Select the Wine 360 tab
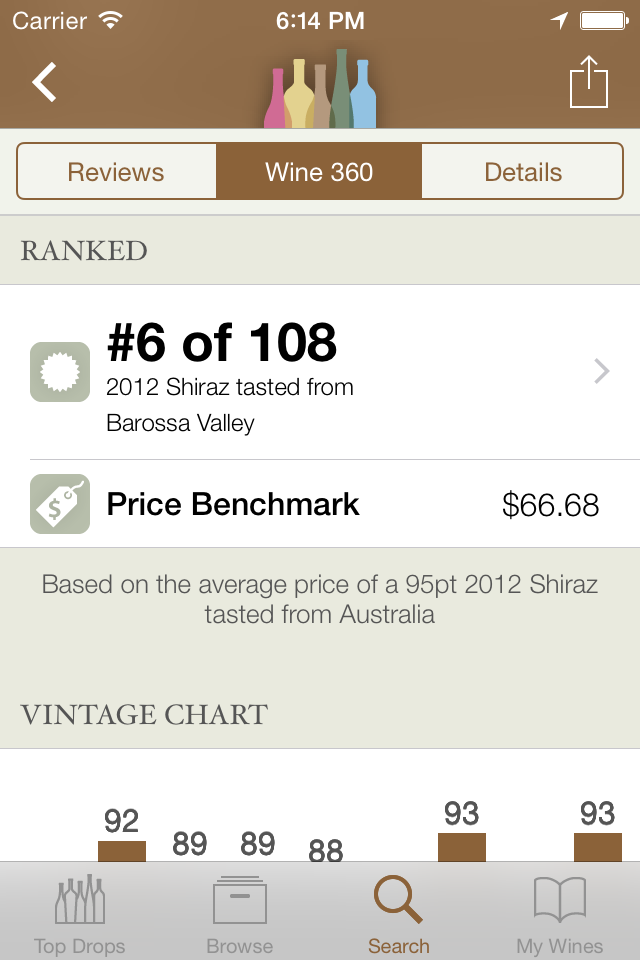The width and height of the screenshot is (640, 960). [319, 172]
